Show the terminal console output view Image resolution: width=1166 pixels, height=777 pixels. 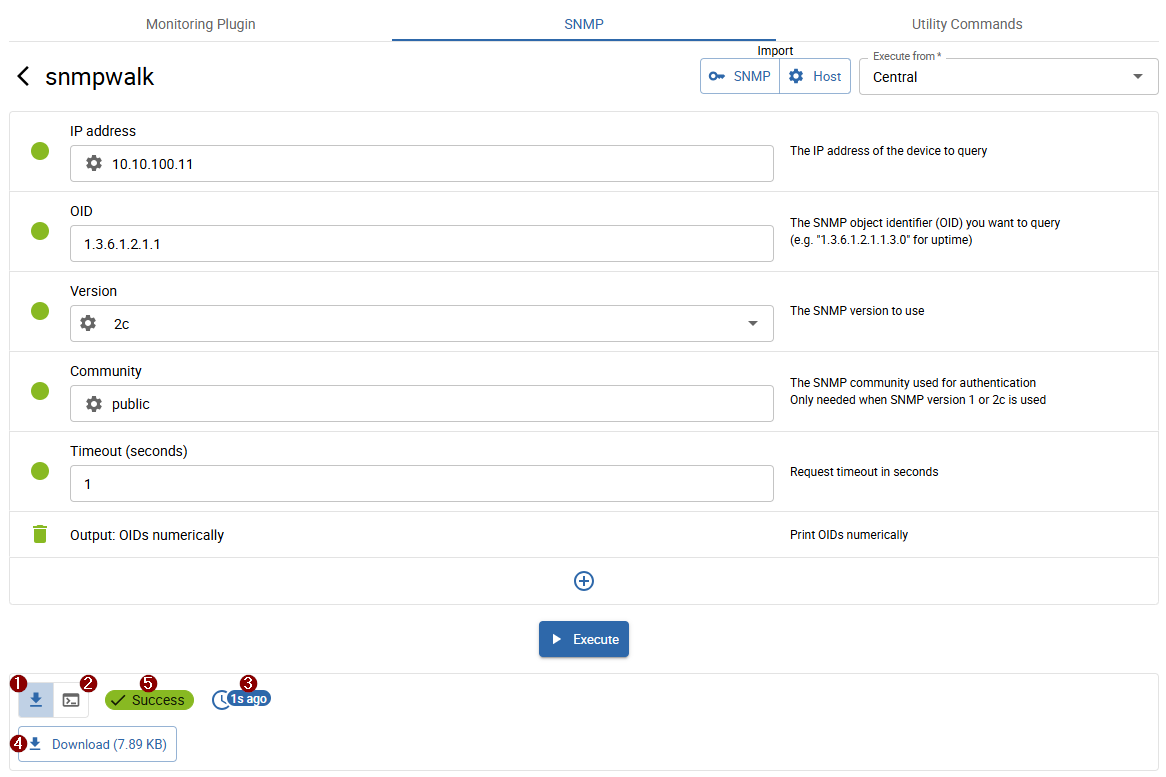[71, 700]
